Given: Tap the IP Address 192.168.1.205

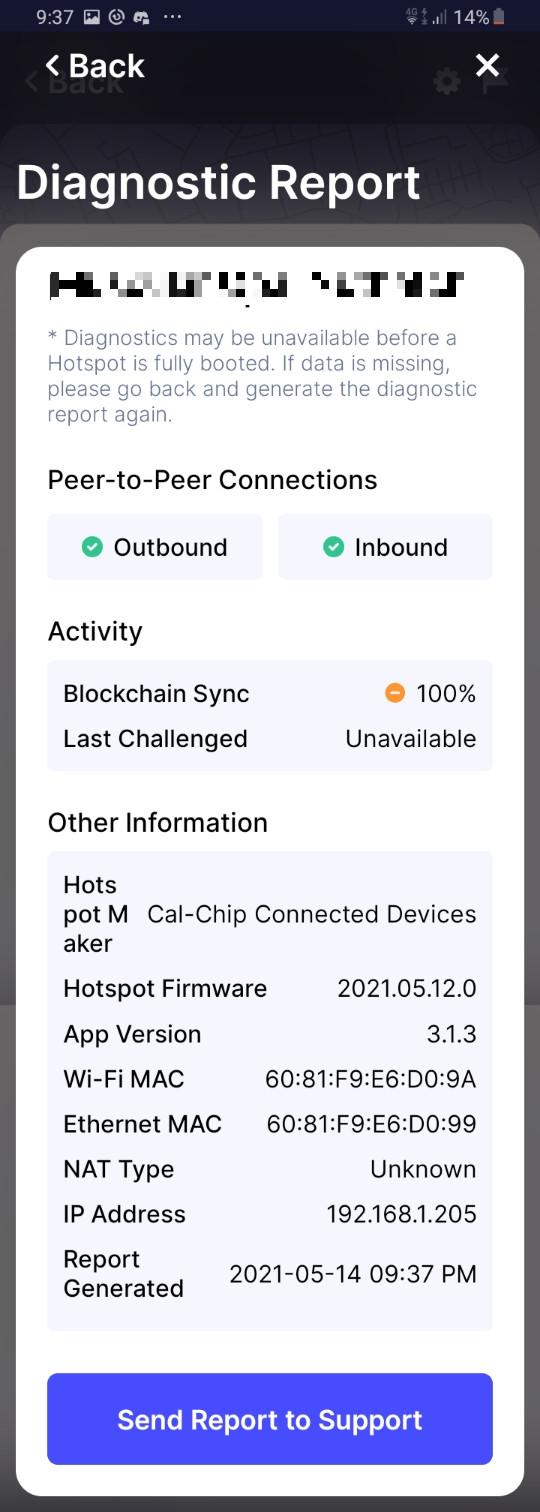Looking at the screenshot, I should [x=402, y=1214].
